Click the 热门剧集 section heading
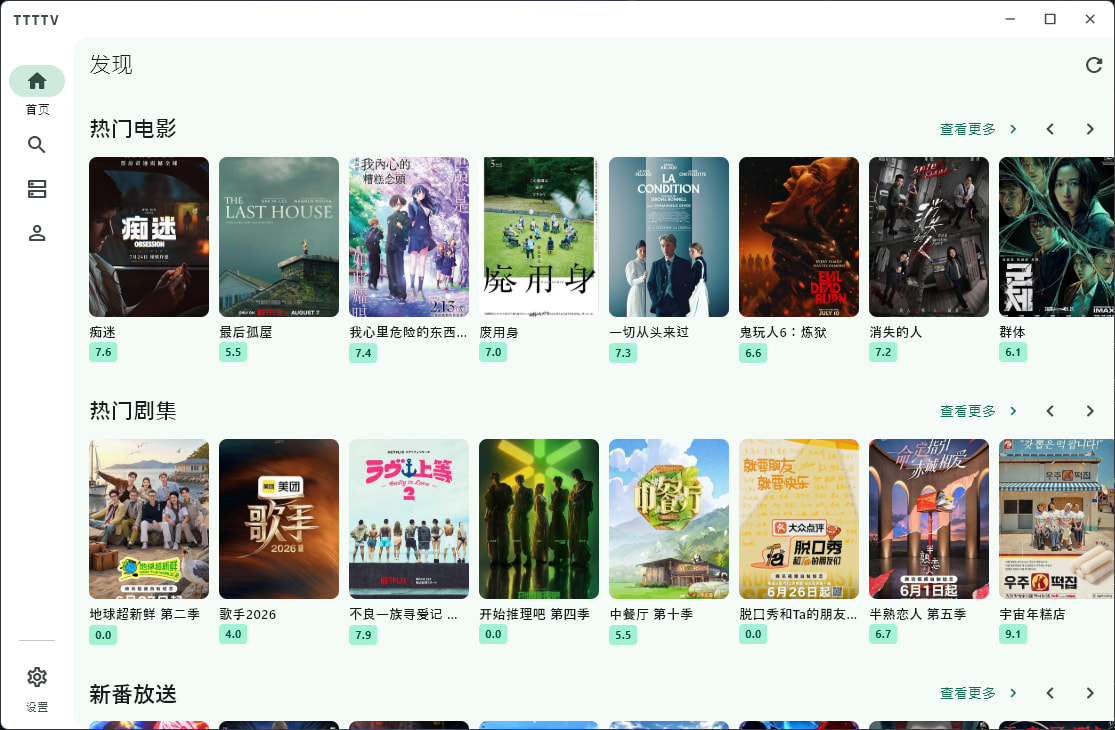The width and height of the screenshot is (1115, 730). tap(133, 411)
